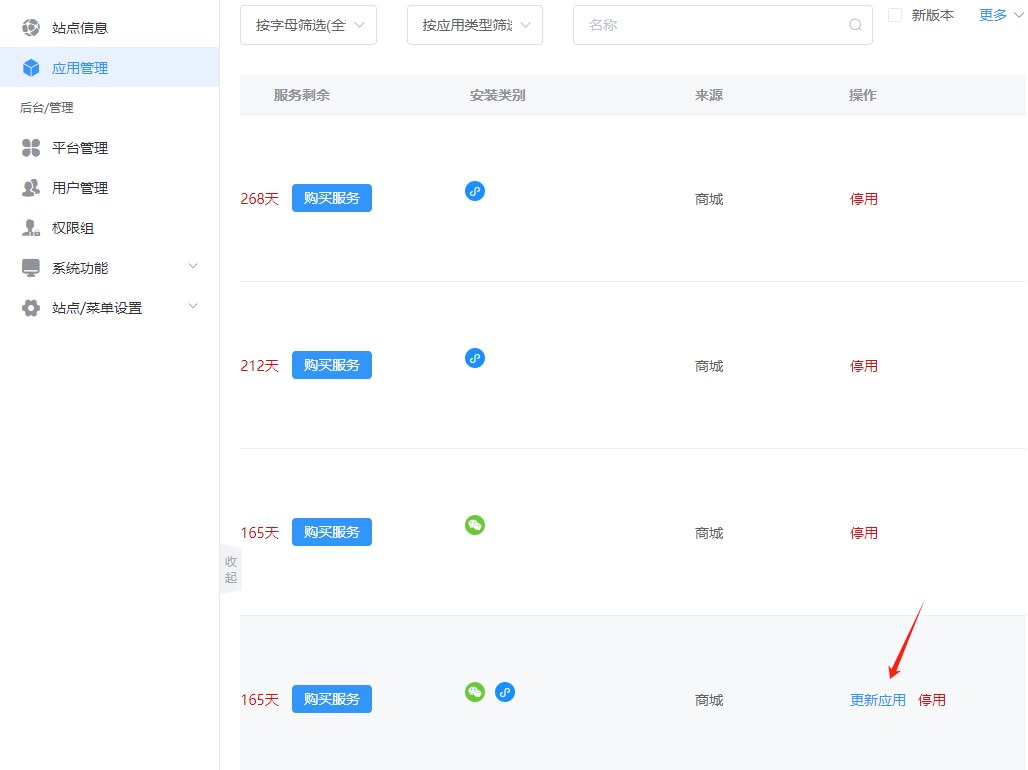1028x770 pixels.
Task: Expand the 更多 dropdown link
Action: coord(1000,15)
